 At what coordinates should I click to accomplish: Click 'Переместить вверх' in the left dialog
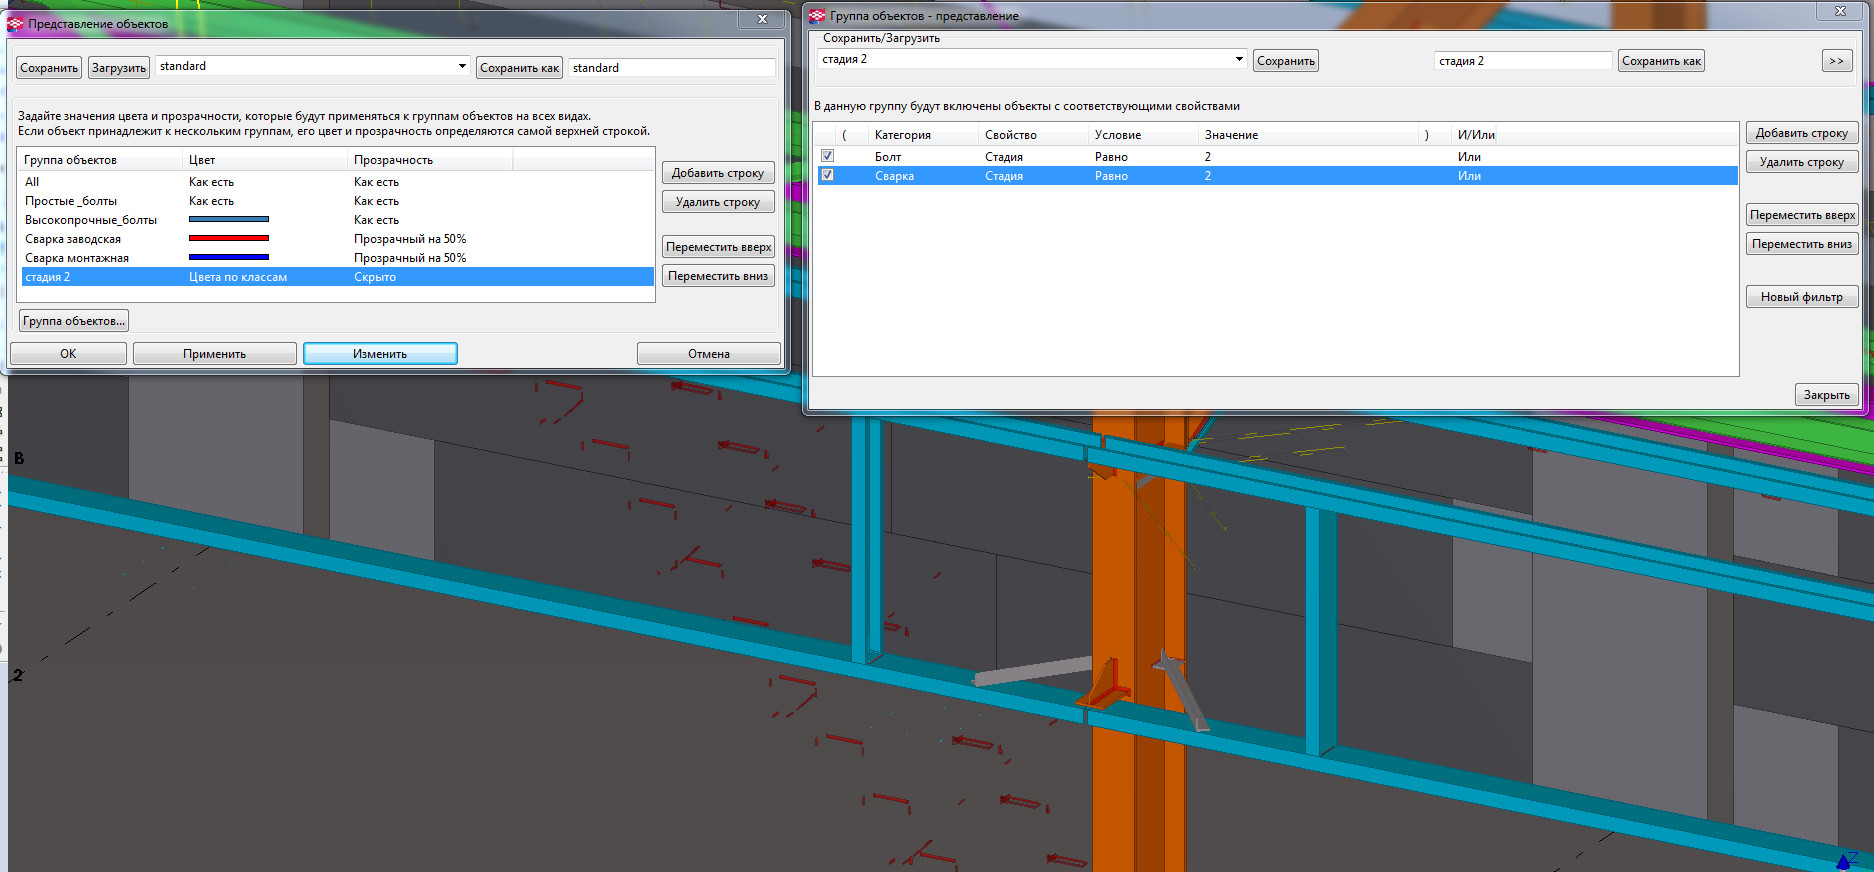pos(718,247)
